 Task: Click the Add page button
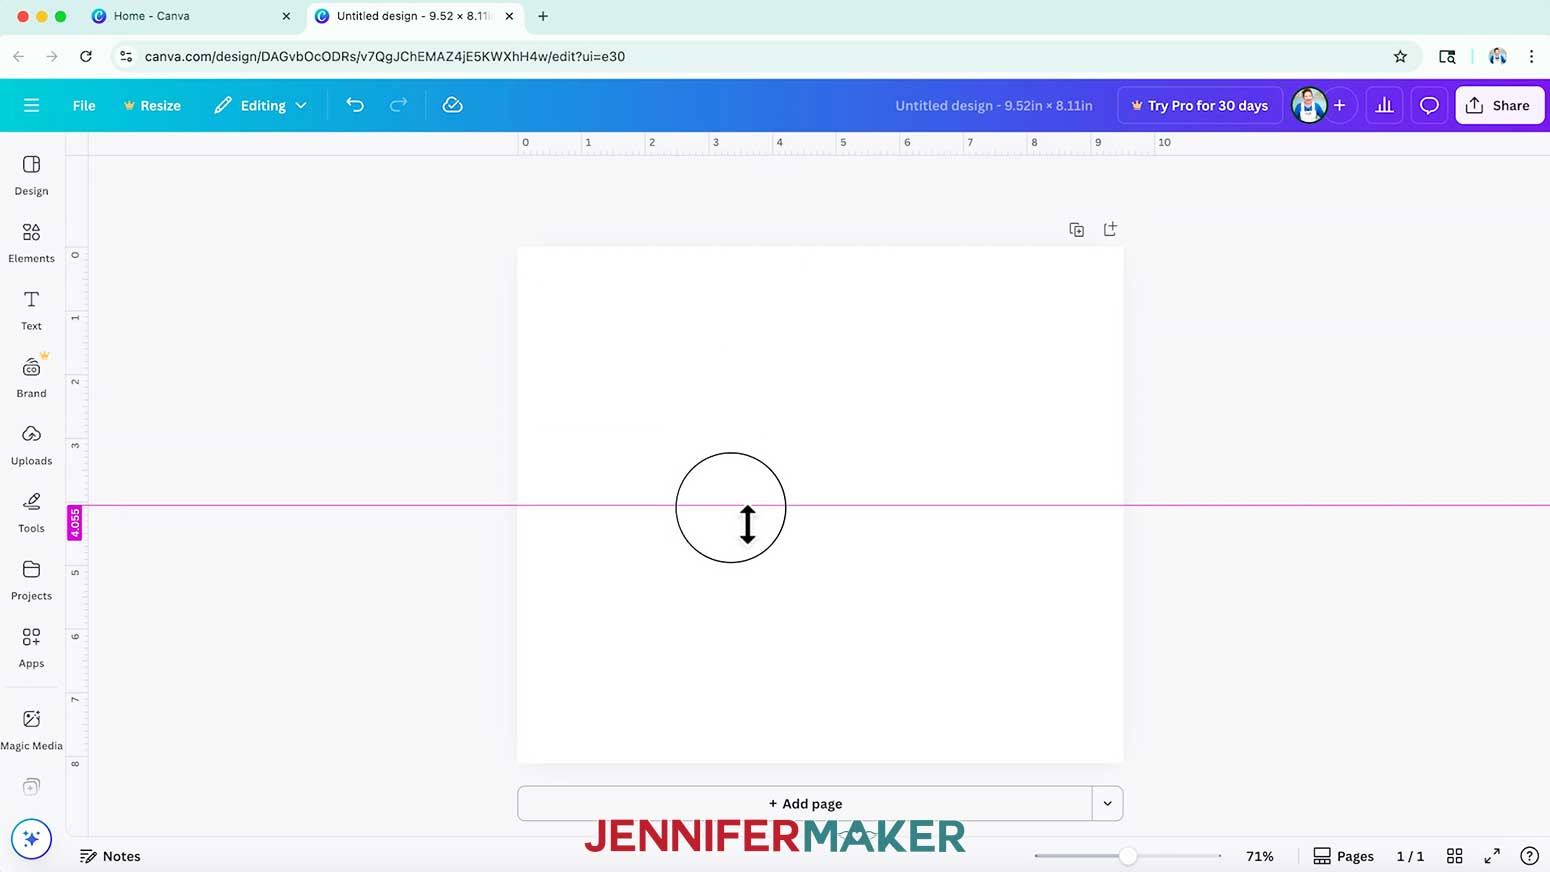click(x=805, y=803)
